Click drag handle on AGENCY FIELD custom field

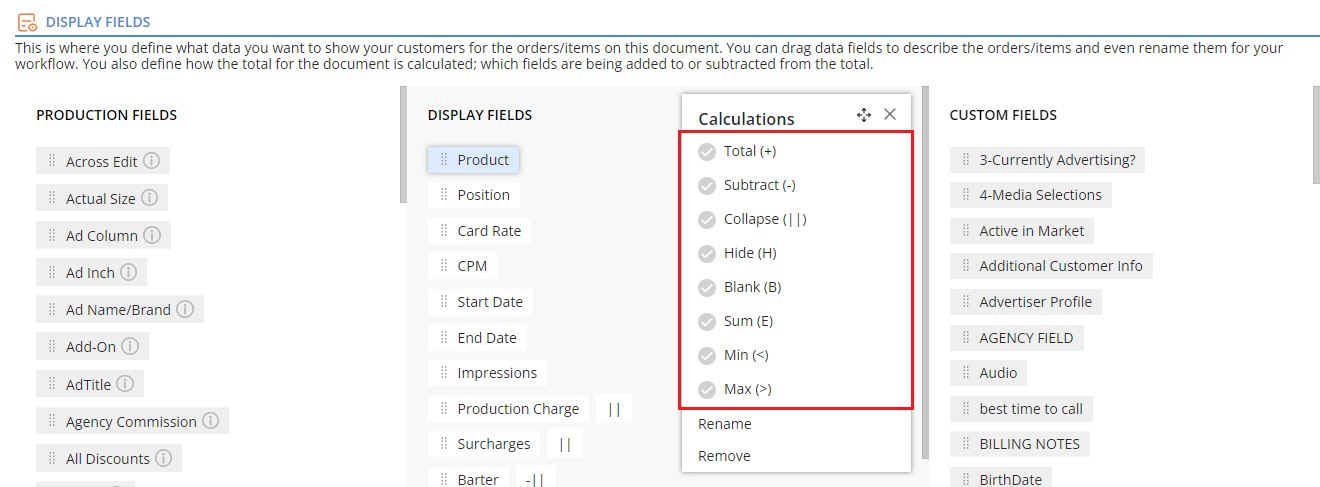pos(966,338)
